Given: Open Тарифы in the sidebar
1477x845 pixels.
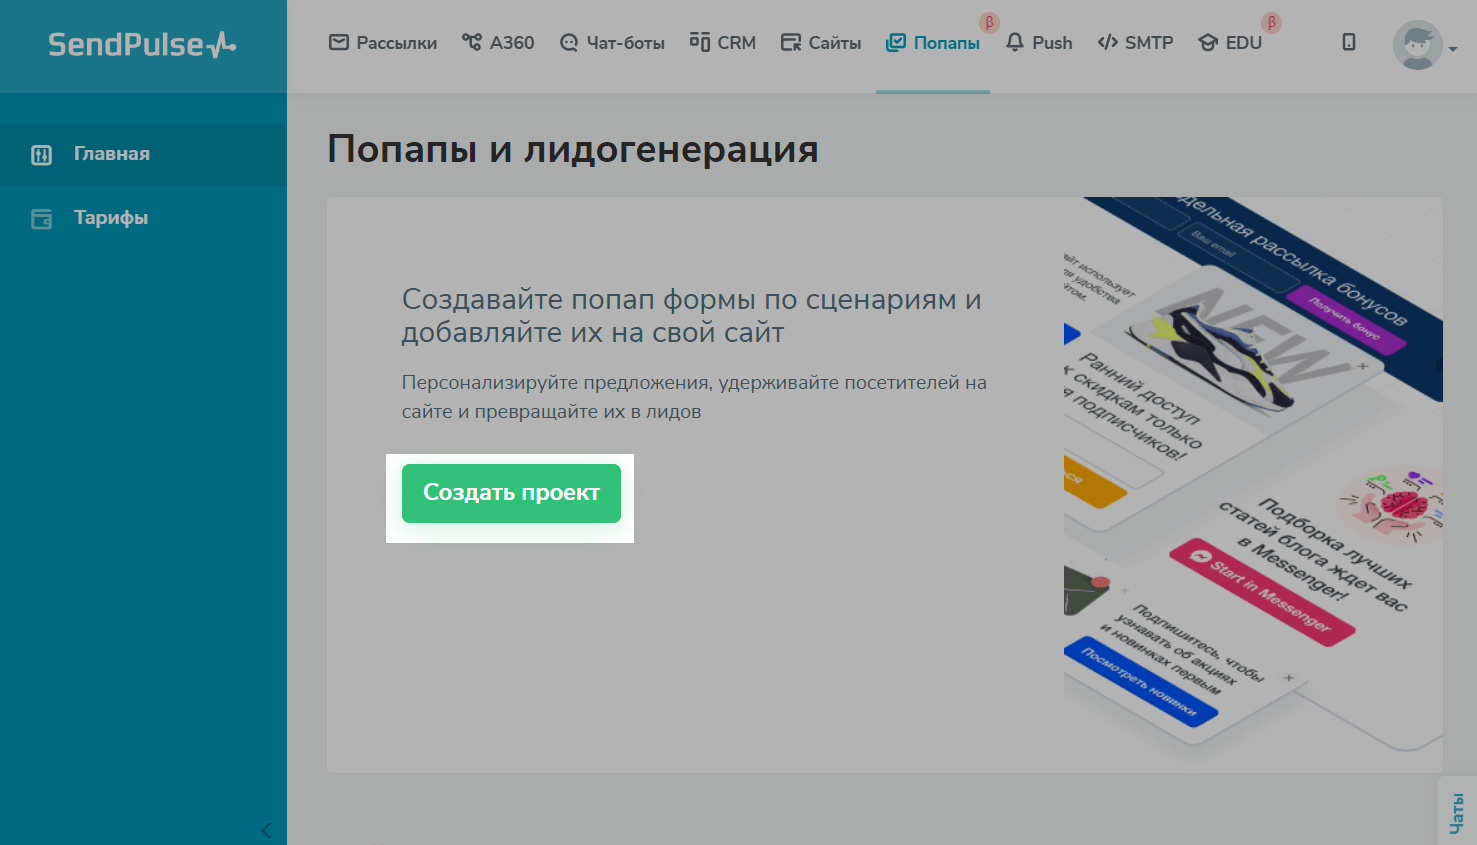Looking at the screenshot, I should tap(111, 218).
